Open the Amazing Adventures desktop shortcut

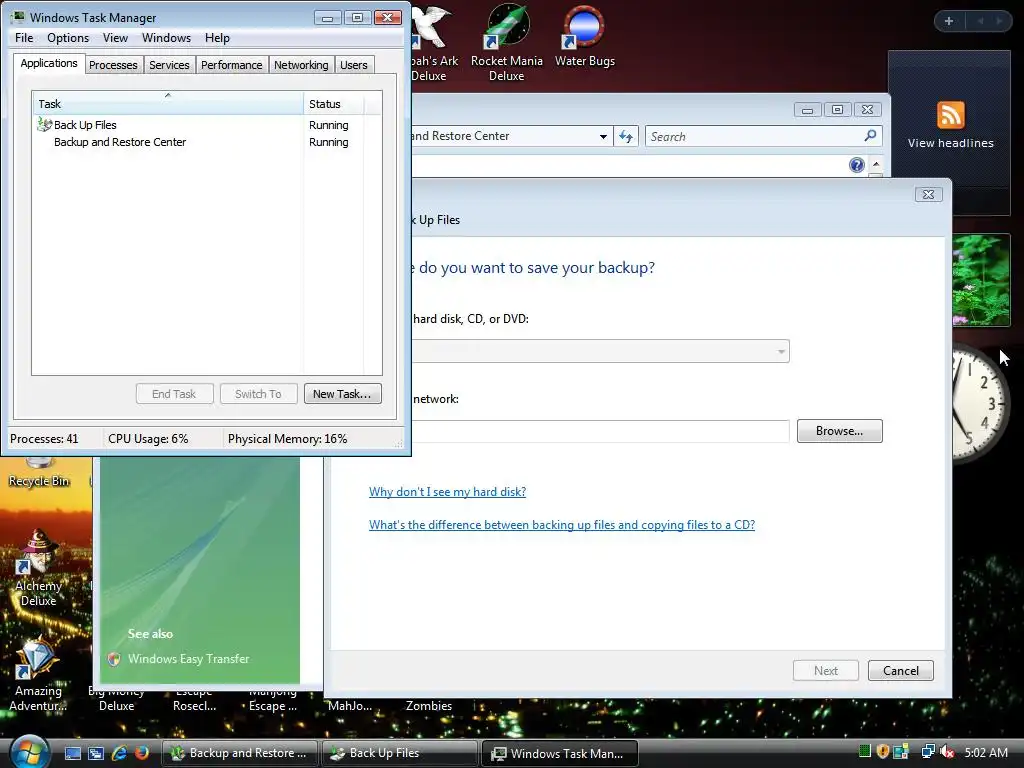[39, 675]
